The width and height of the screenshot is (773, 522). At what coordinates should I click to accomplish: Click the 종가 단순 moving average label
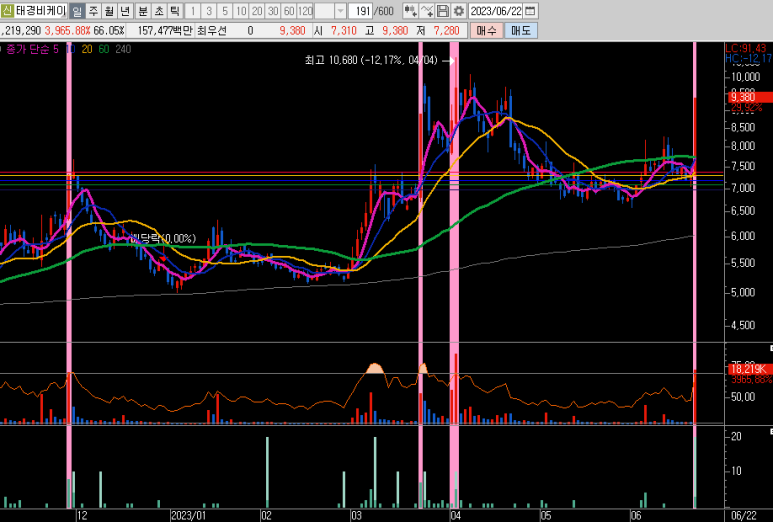point(28,49)
